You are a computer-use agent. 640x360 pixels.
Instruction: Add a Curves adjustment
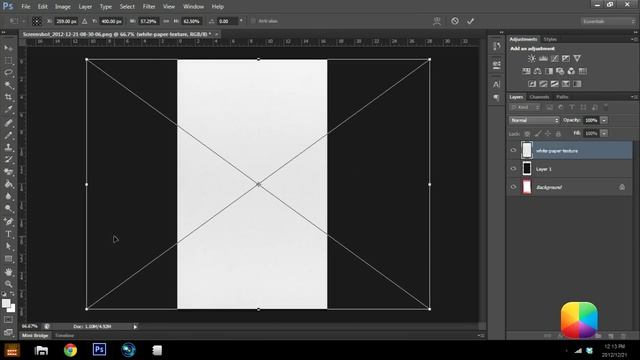[554, 58]
